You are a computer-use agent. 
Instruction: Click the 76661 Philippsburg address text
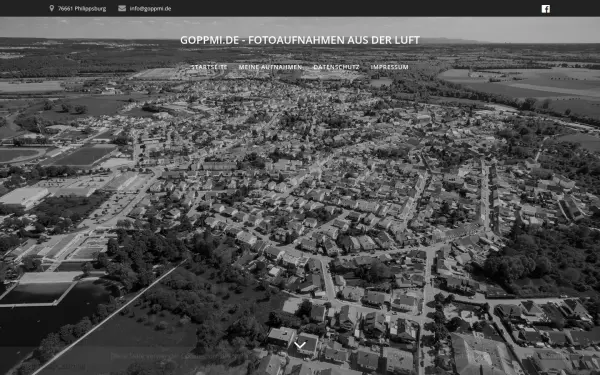click(82, 8)
